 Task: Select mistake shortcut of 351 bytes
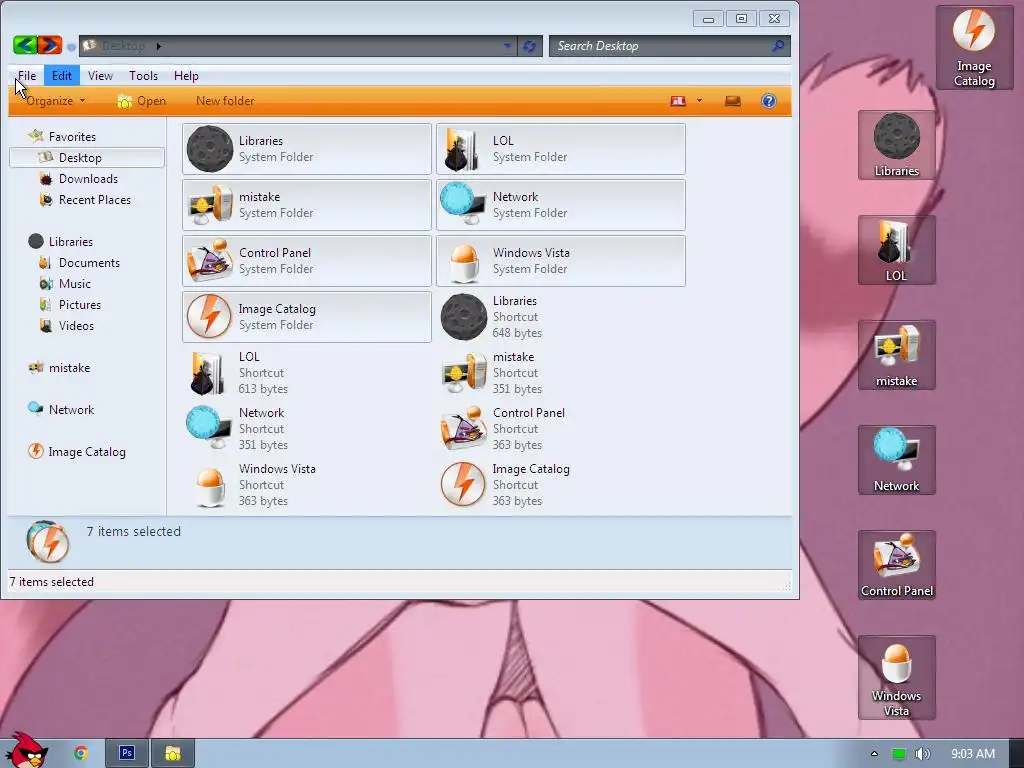tap(560, 373)
